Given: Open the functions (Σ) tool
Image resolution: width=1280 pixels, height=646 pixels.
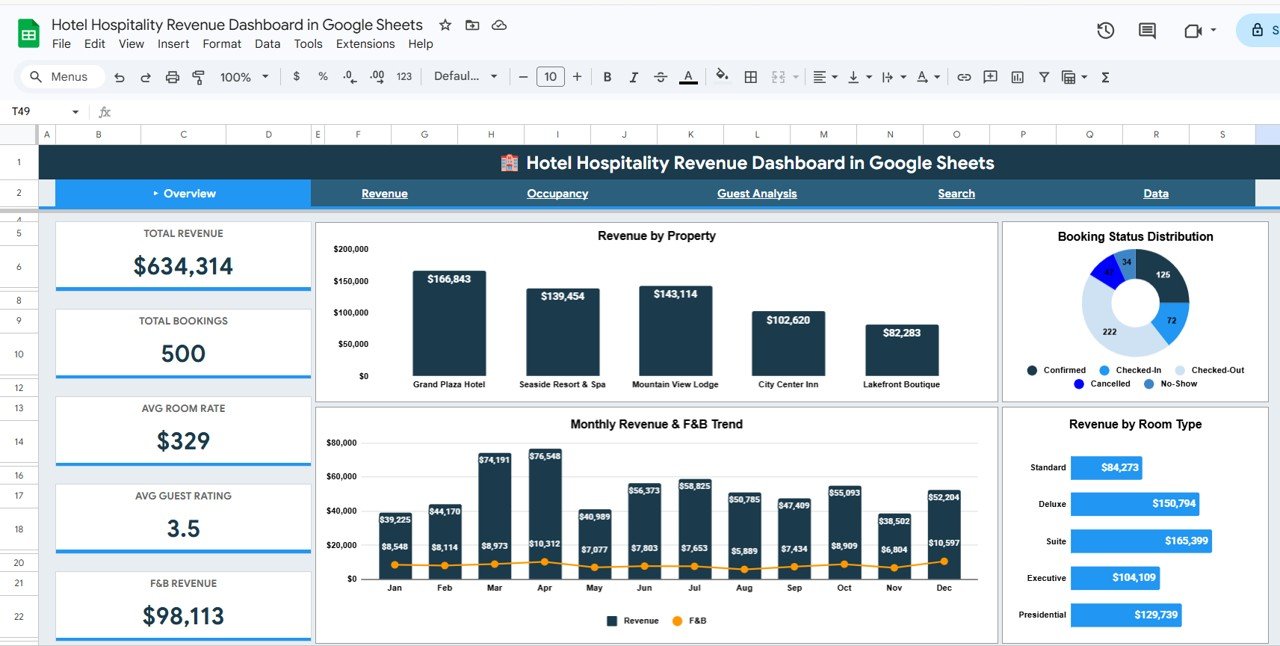Looking at the screenshot, I should coord(1106,77).
